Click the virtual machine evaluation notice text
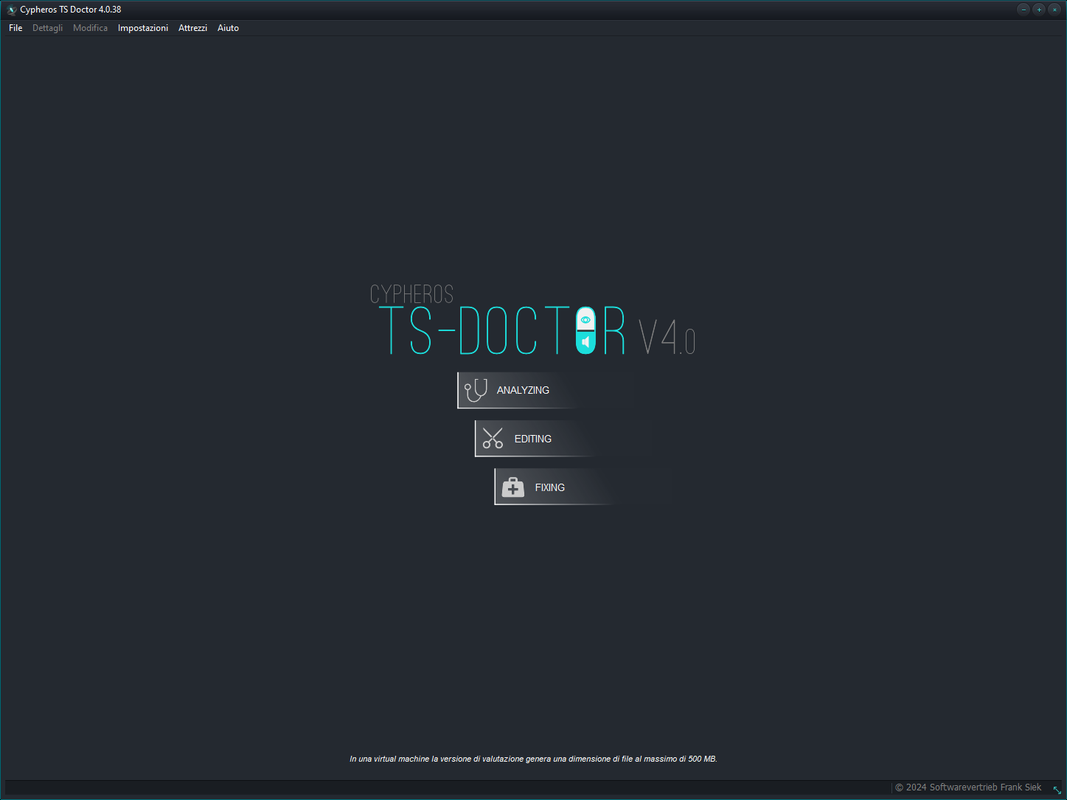 [x=534, y=759]
